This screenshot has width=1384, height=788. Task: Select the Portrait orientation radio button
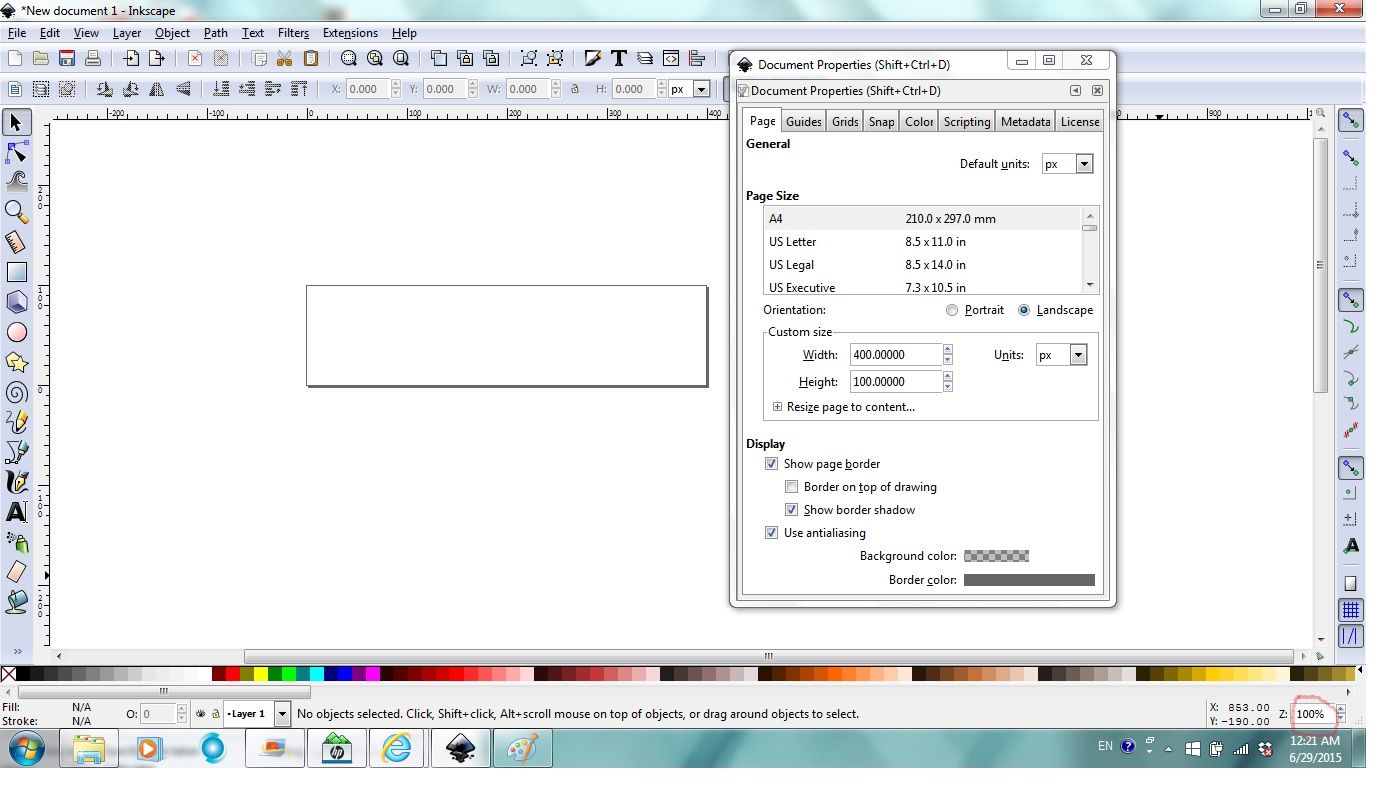click(x=952, y=310)
